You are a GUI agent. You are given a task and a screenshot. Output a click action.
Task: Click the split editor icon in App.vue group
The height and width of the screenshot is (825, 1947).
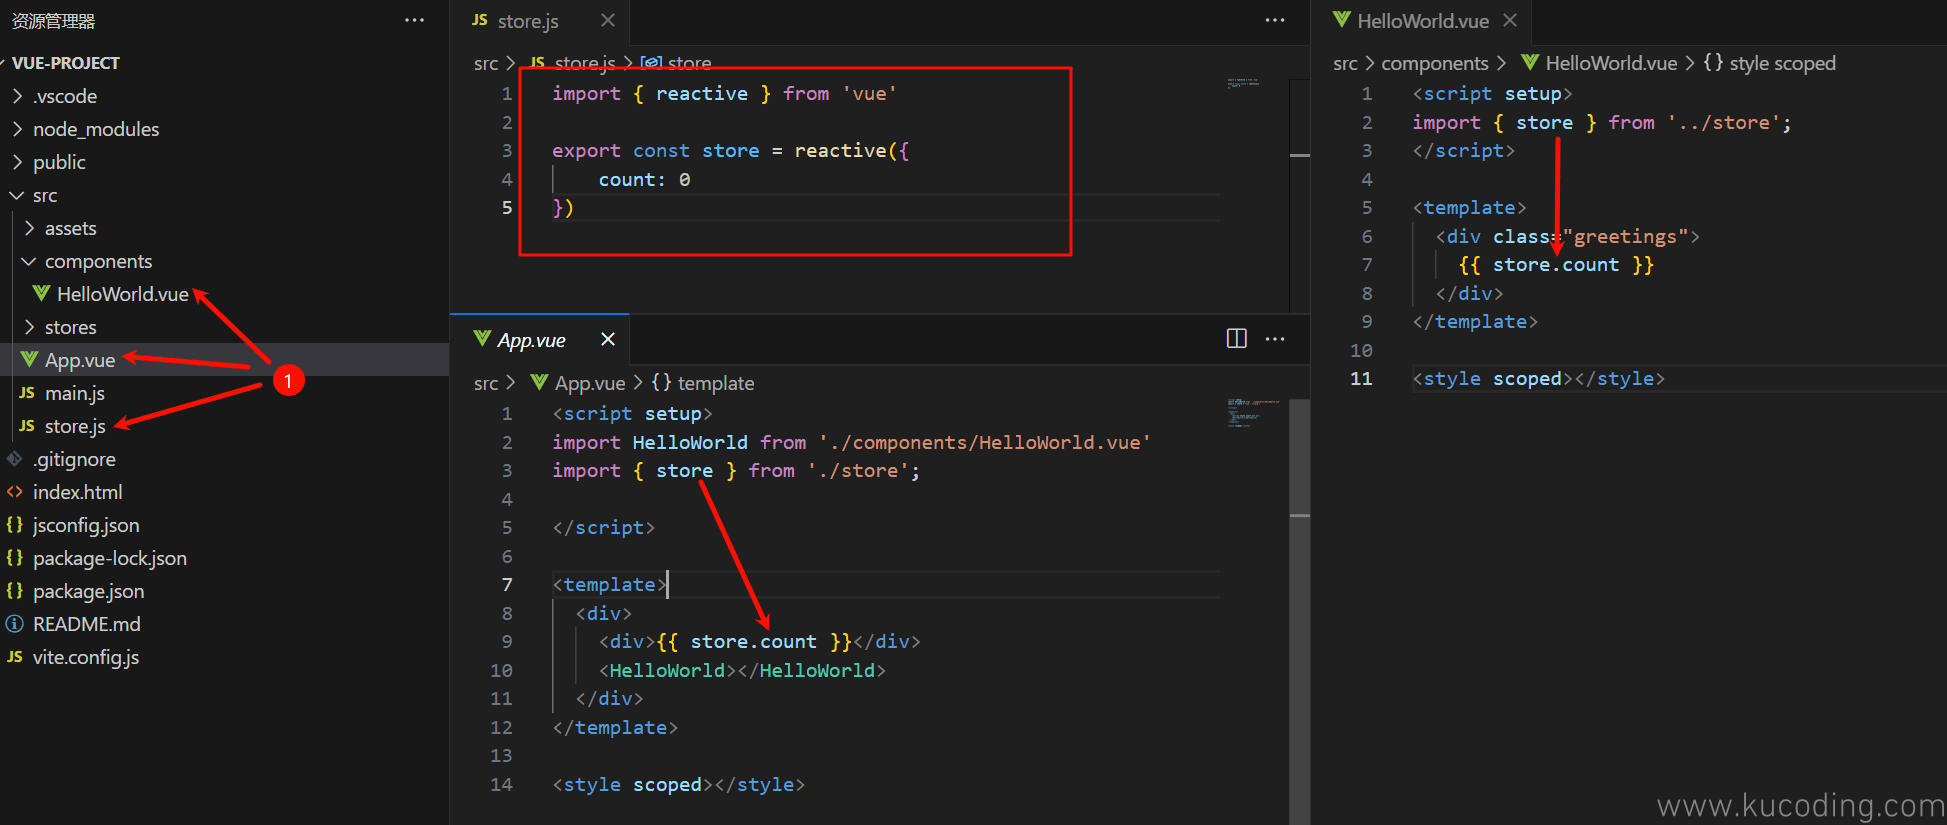[x=1237, y=339]
